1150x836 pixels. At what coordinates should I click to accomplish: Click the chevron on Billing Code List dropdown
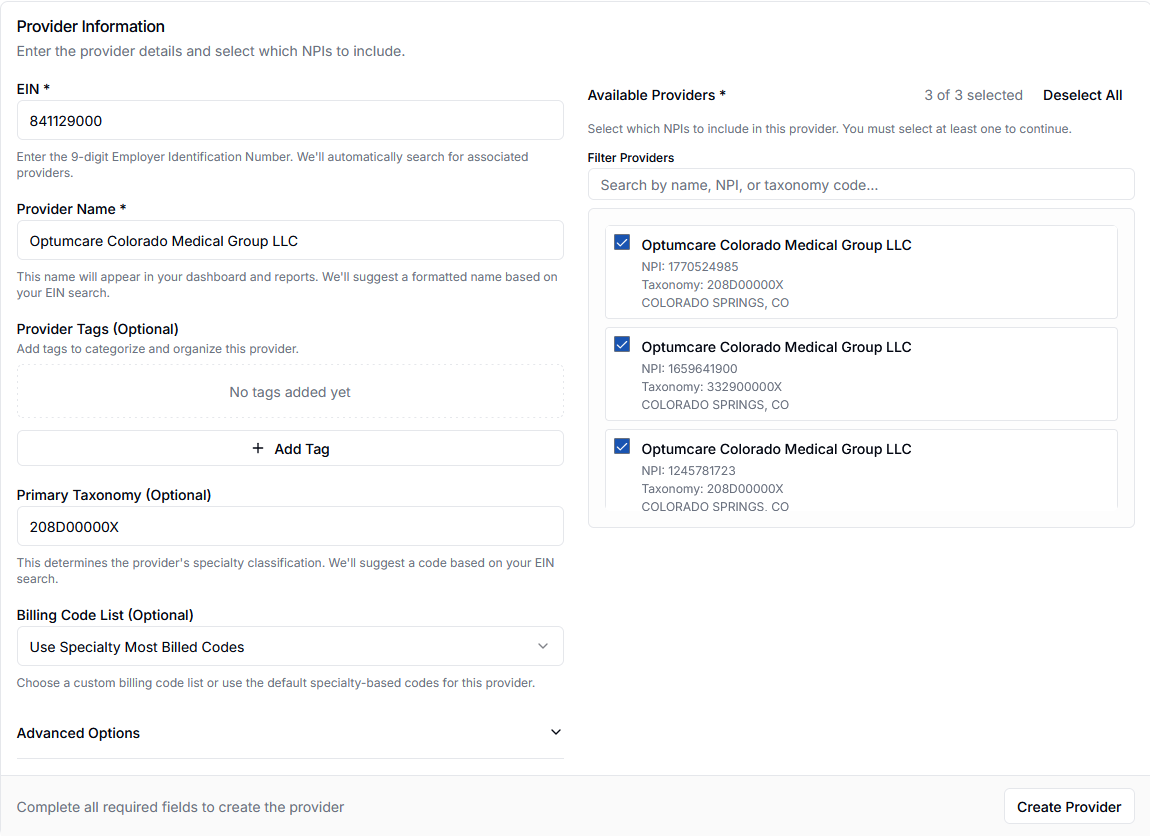543,646
